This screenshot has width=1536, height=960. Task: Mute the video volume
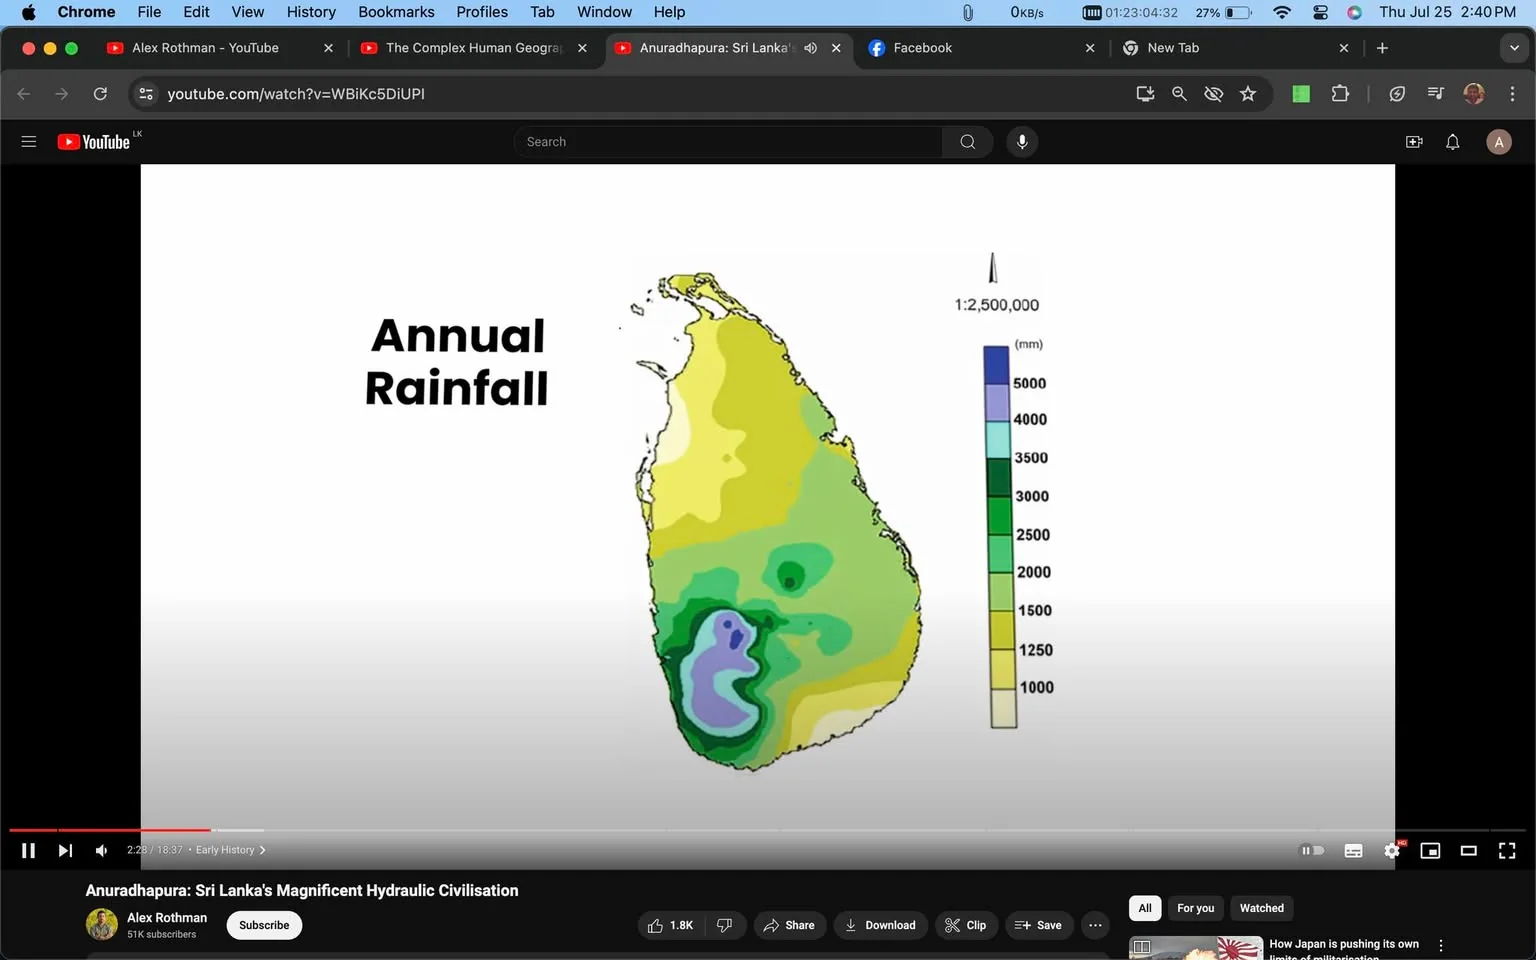coord(101,850)
